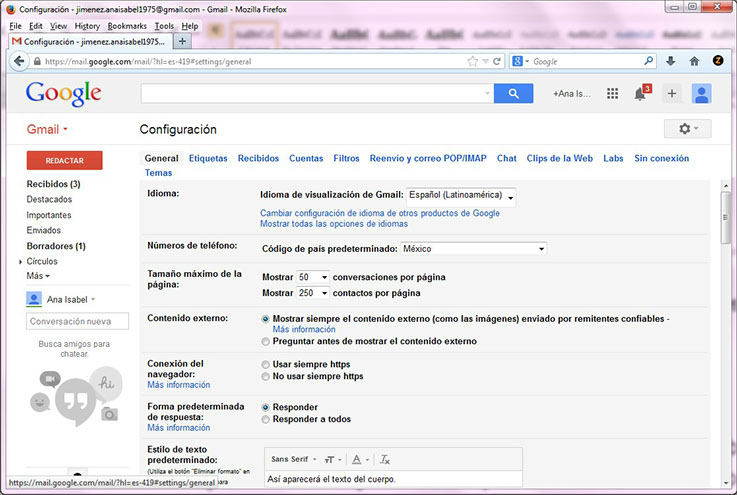The height and width of the screenshot is (495, 737).
Task: Open the notifications bell icon
Action: tap(640, 94)
